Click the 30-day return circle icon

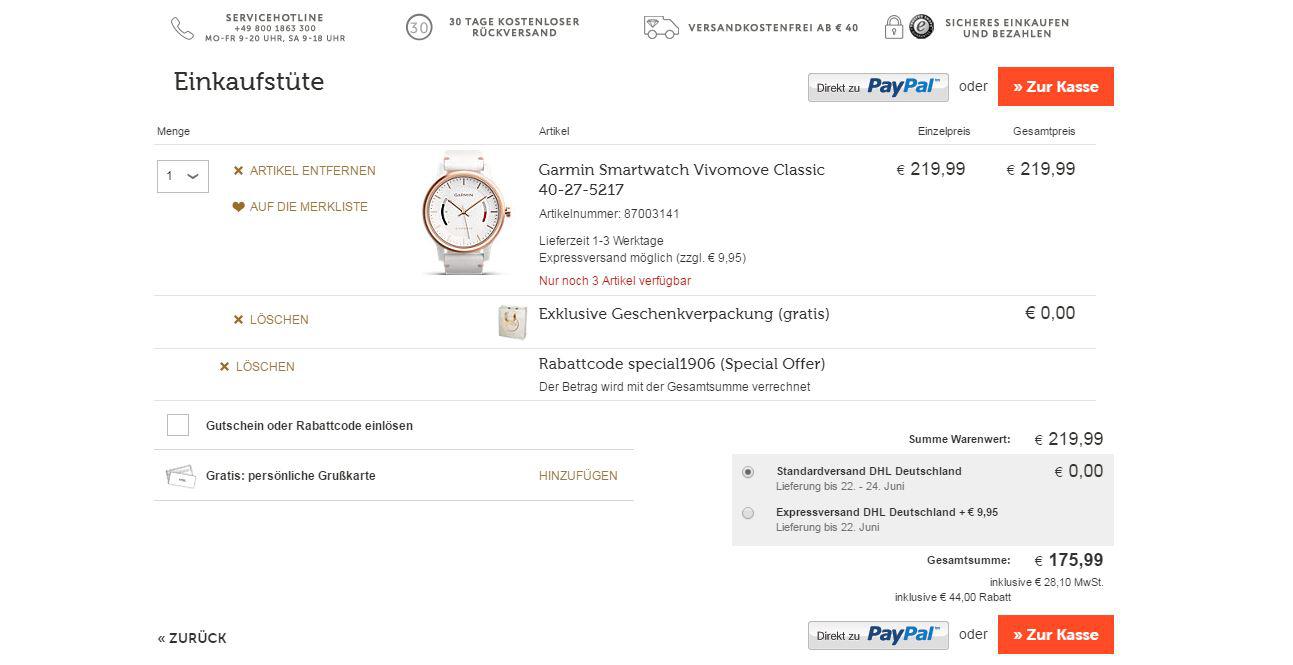coord(419,28)
